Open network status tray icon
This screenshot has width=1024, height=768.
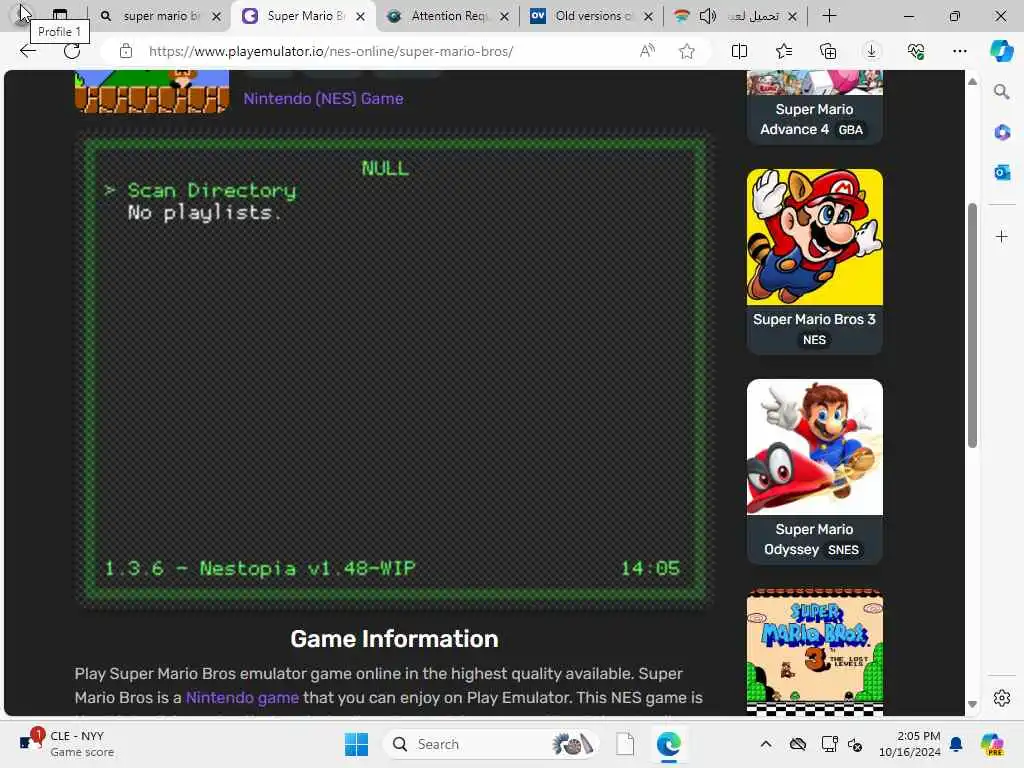pyautogui.click(x=829, y=744)
